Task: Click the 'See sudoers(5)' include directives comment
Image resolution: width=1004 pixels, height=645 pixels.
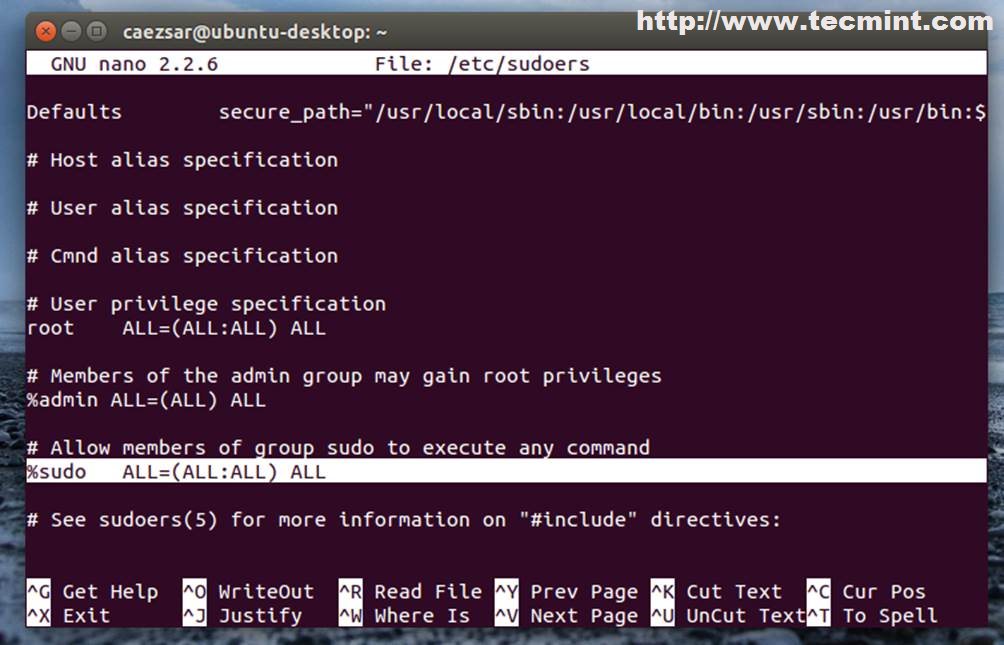Action: tap(404, 520)
